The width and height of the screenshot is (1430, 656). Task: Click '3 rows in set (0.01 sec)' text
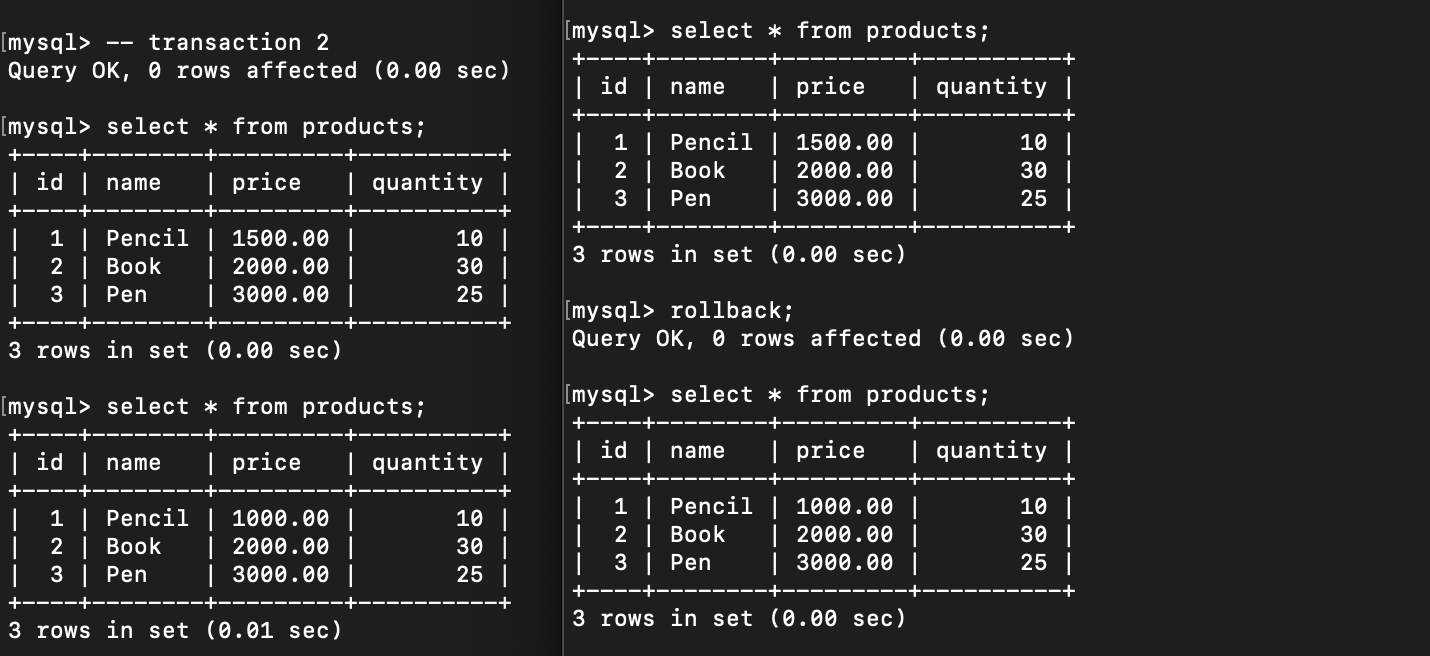coord(175,630)
